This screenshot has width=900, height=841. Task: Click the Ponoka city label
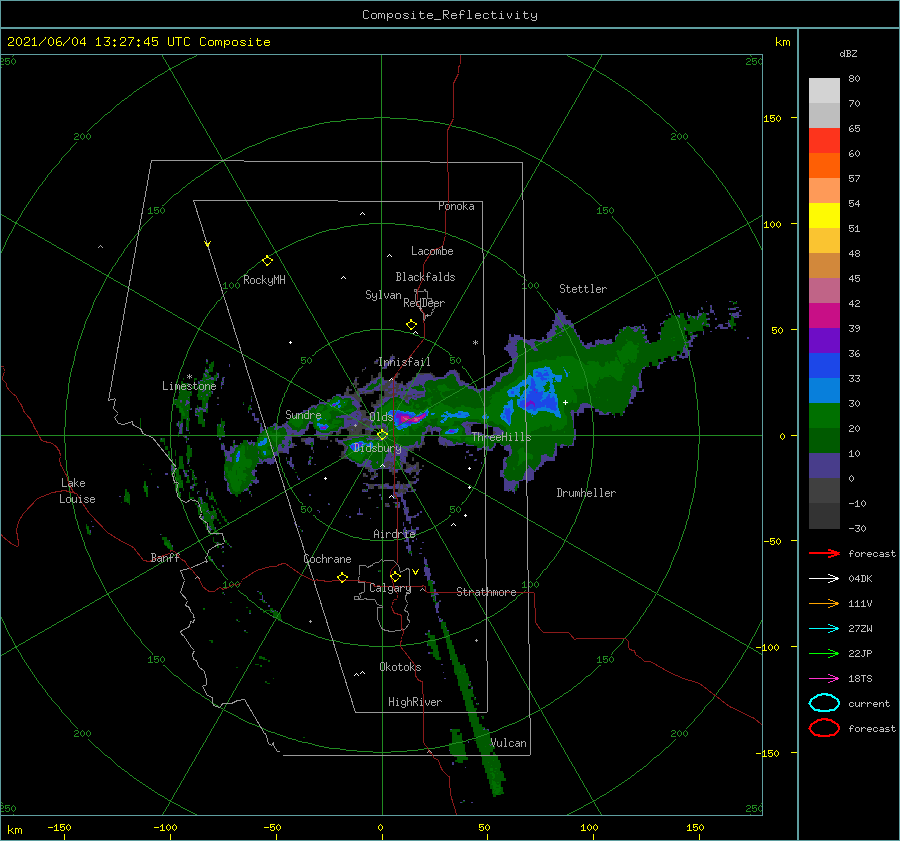coord(456,206)
